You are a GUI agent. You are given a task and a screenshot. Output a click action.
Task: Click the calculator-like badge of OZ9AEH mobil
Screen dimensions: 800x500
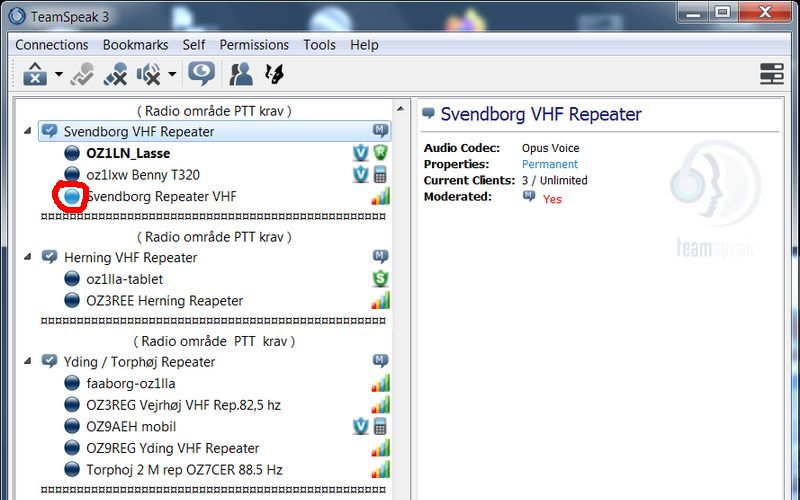380,427
